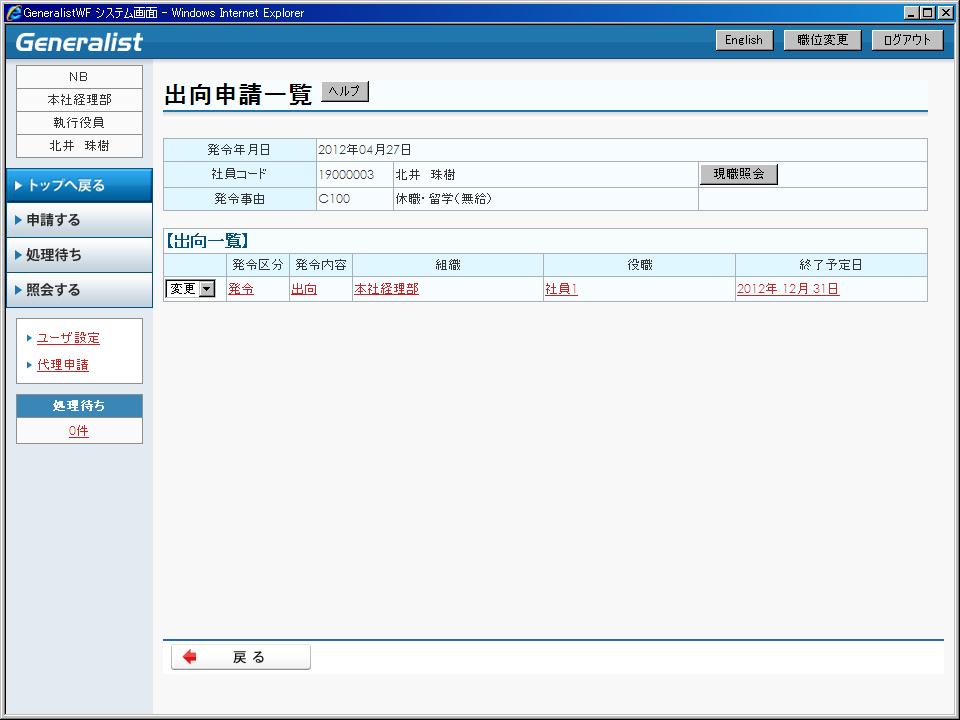This screenshot has width=960, height=720.
Task: Select トップへ戻る in the side menu
Action: [x=79, y=185]
